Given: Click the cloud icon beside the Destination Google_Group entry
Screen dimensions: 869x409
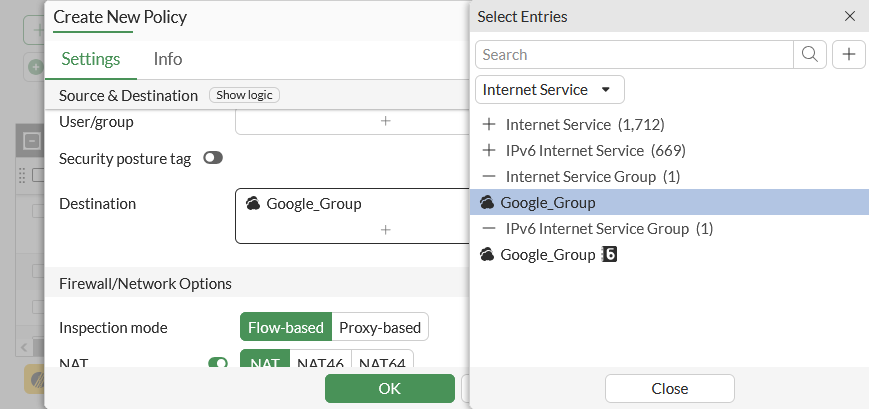Looking at the screenshot, I should [x=253, y=204].
